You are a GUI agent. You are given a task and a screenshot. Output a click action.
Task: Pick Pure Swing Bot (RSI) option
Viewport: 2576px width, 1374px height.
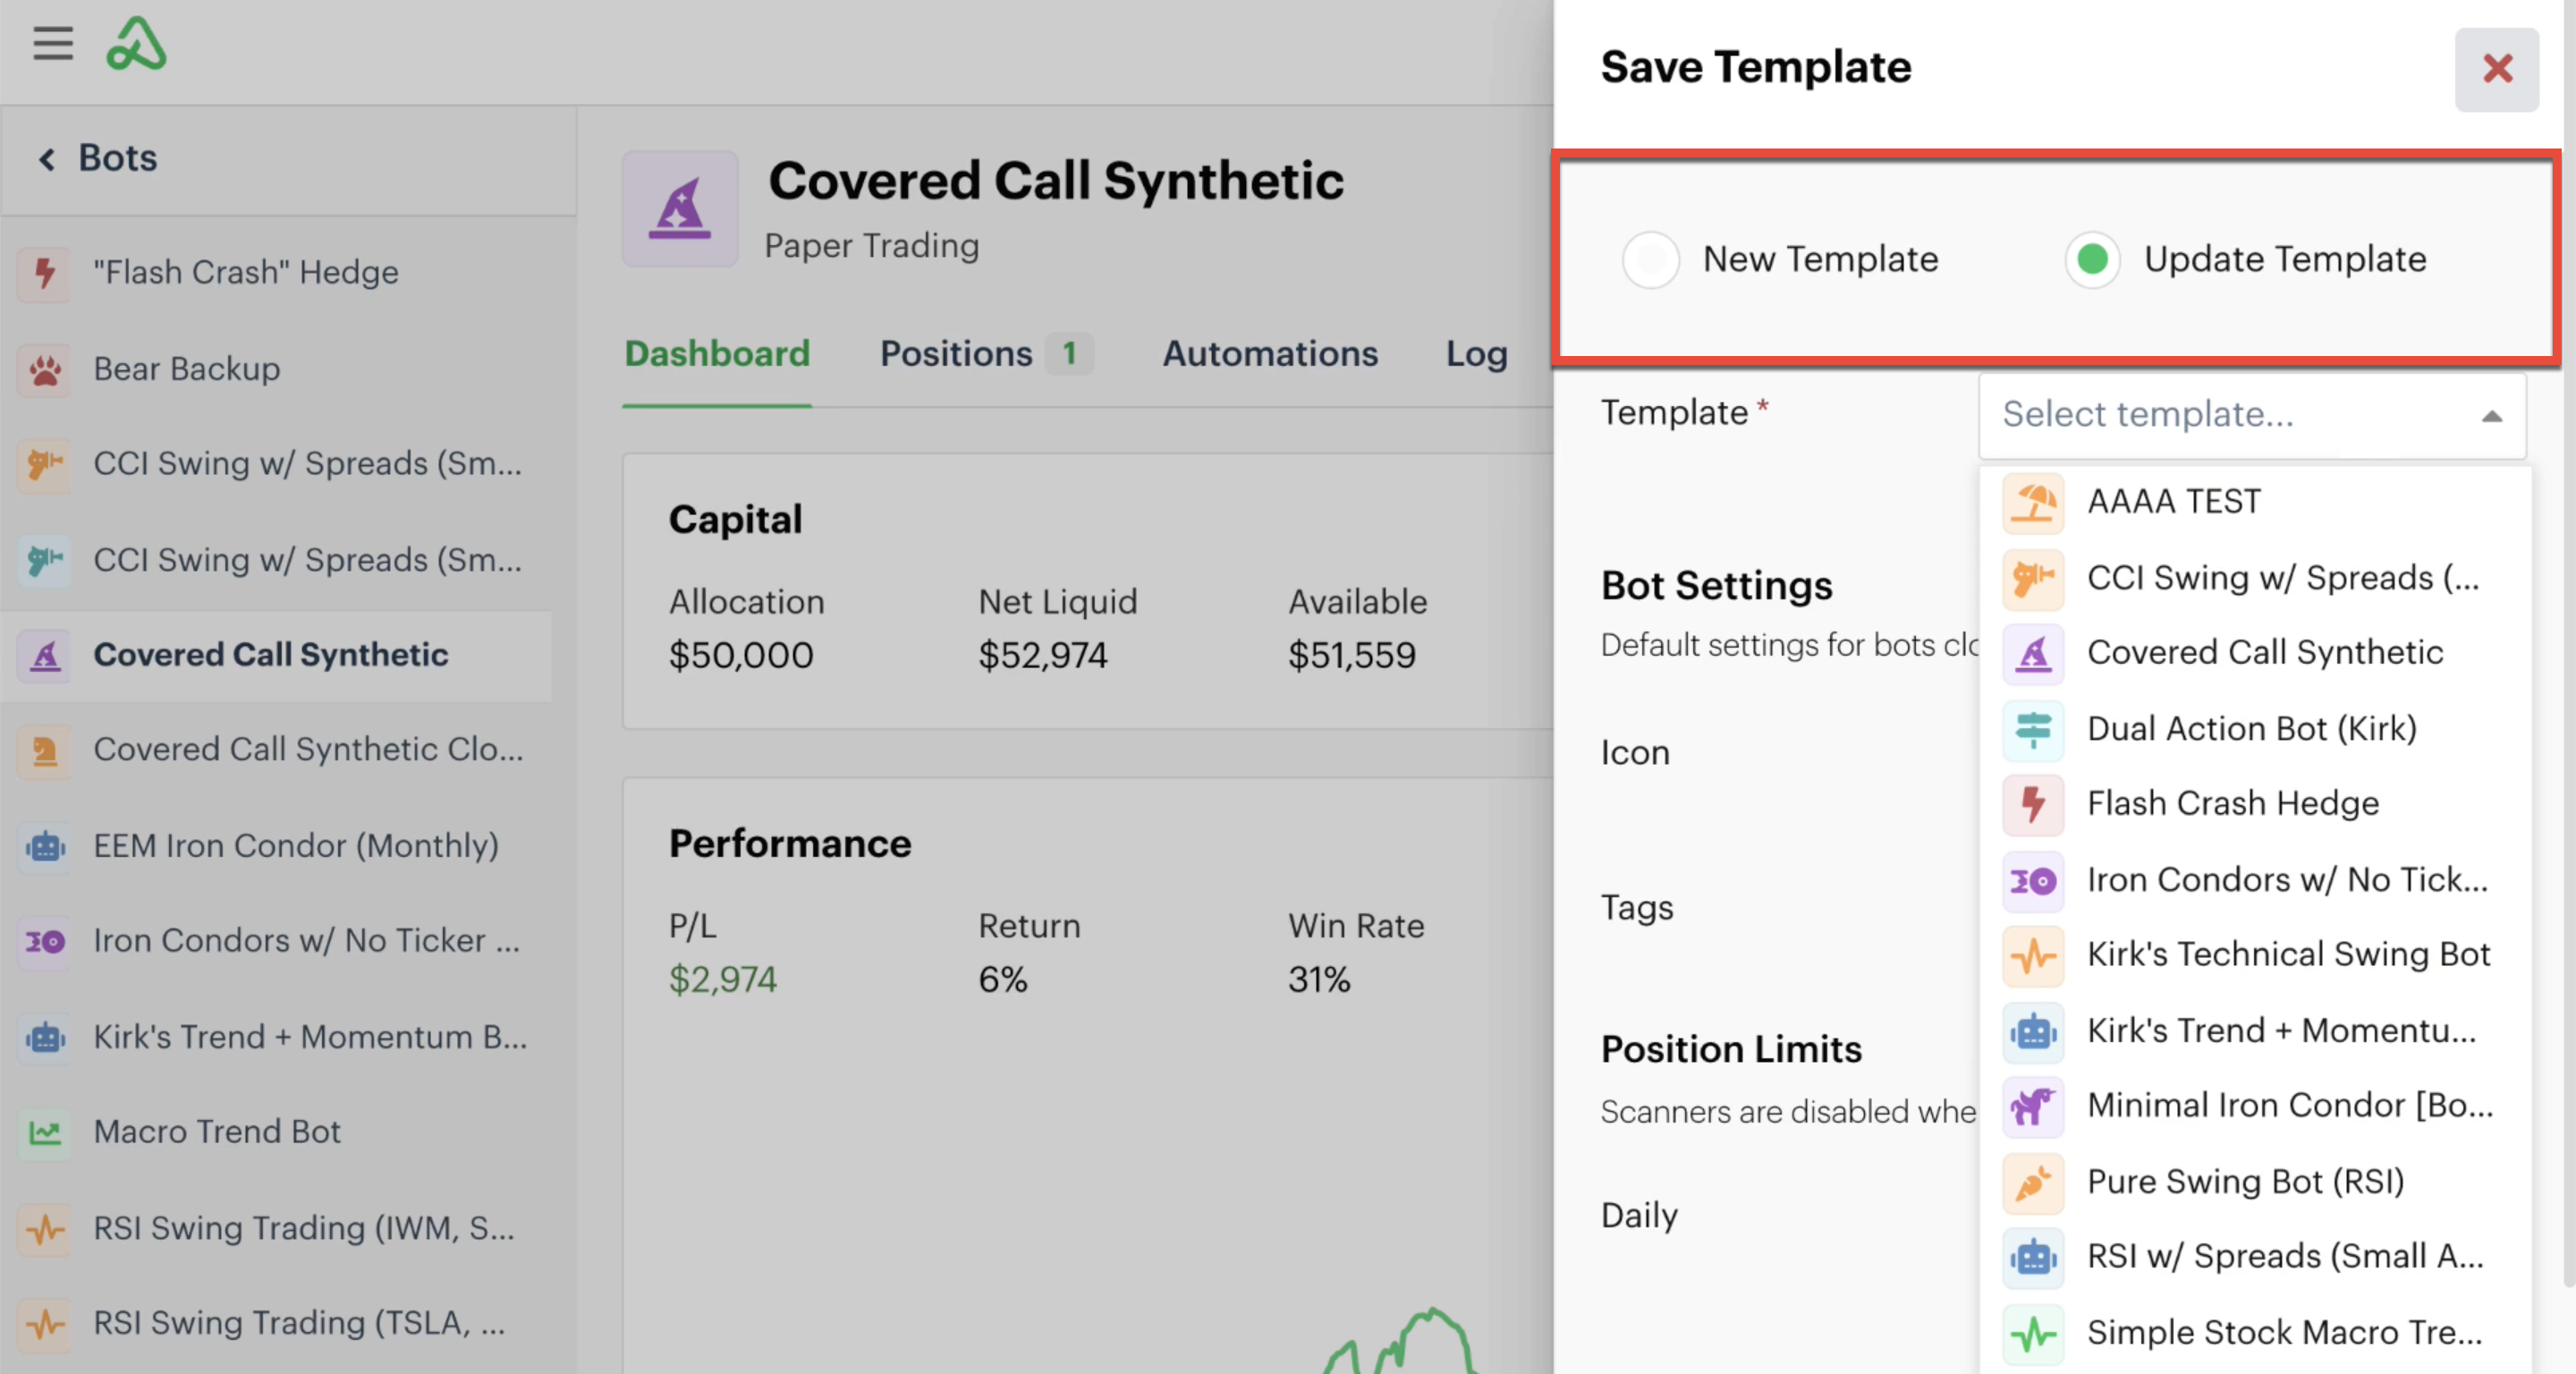click(2245, 1182)
